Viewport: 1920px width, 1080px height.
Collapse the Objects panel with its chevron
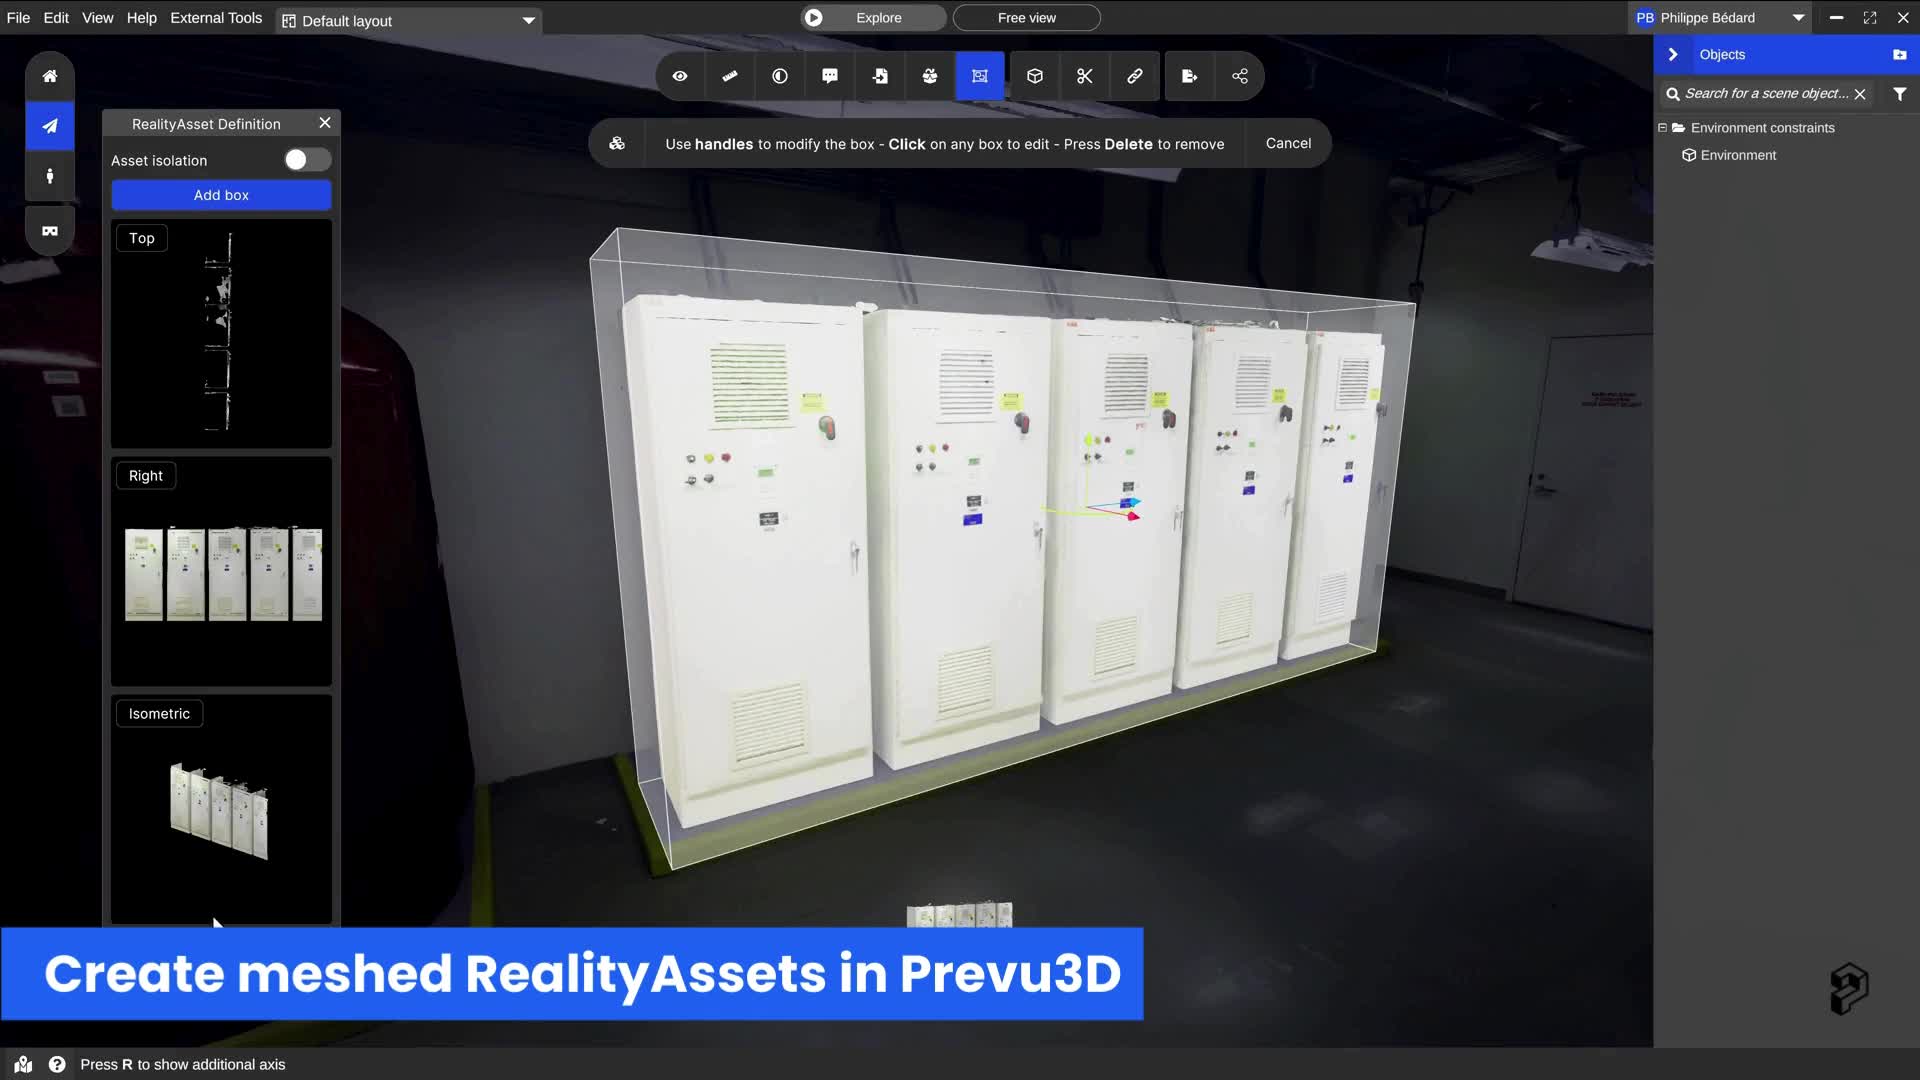point(1673,54)
